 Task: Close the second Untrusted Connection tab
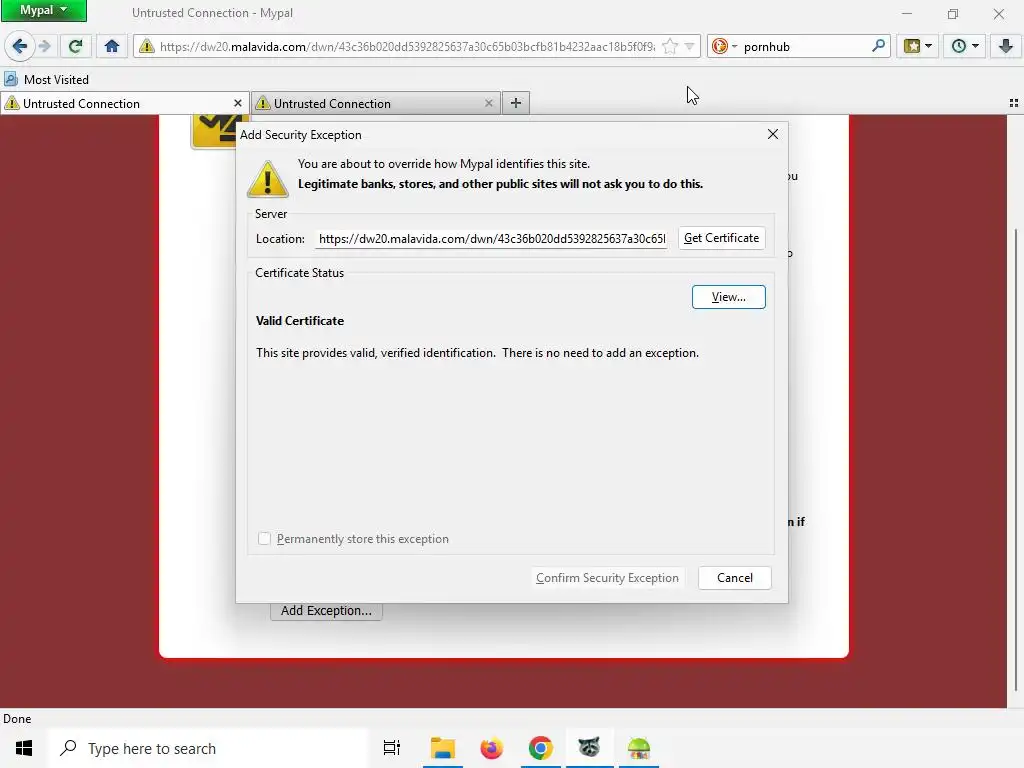point(488,103)
